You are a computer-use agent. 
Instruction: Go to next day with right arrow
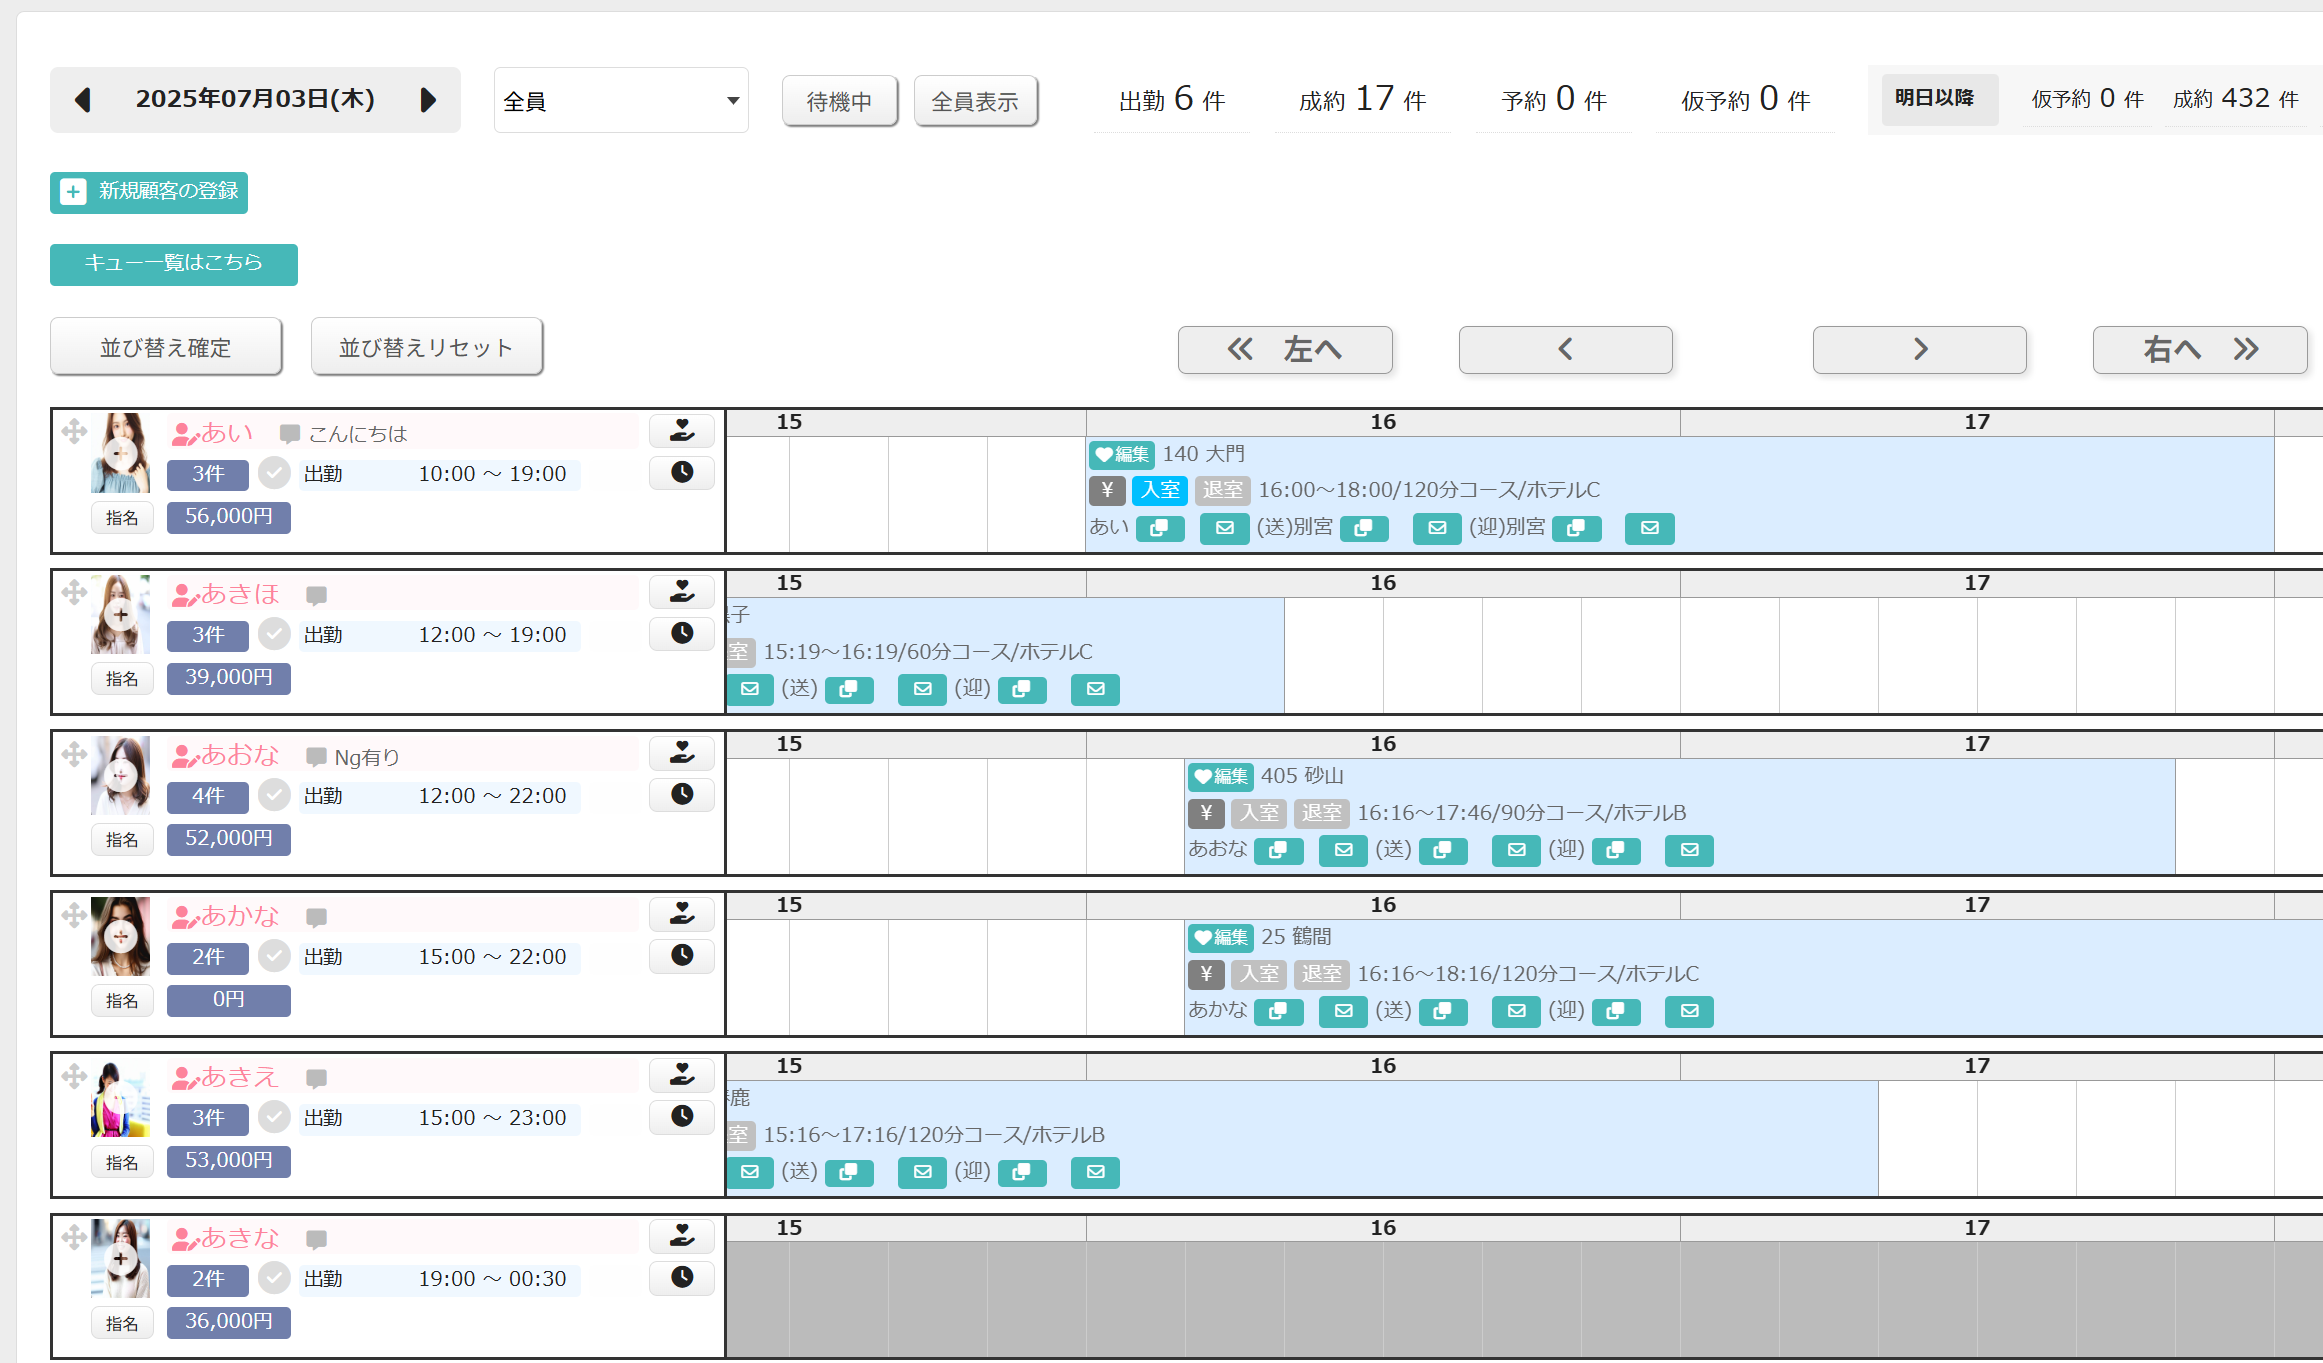click(428, 100)
